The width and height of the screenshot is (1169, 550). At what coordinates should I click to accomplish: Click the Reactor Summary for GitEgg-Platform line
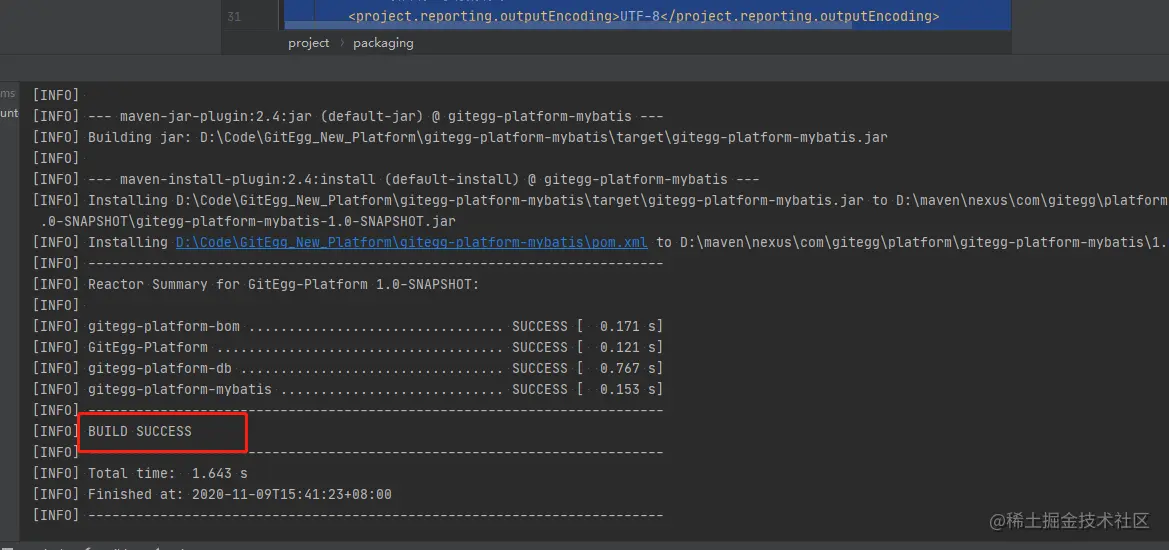point(284,284)
